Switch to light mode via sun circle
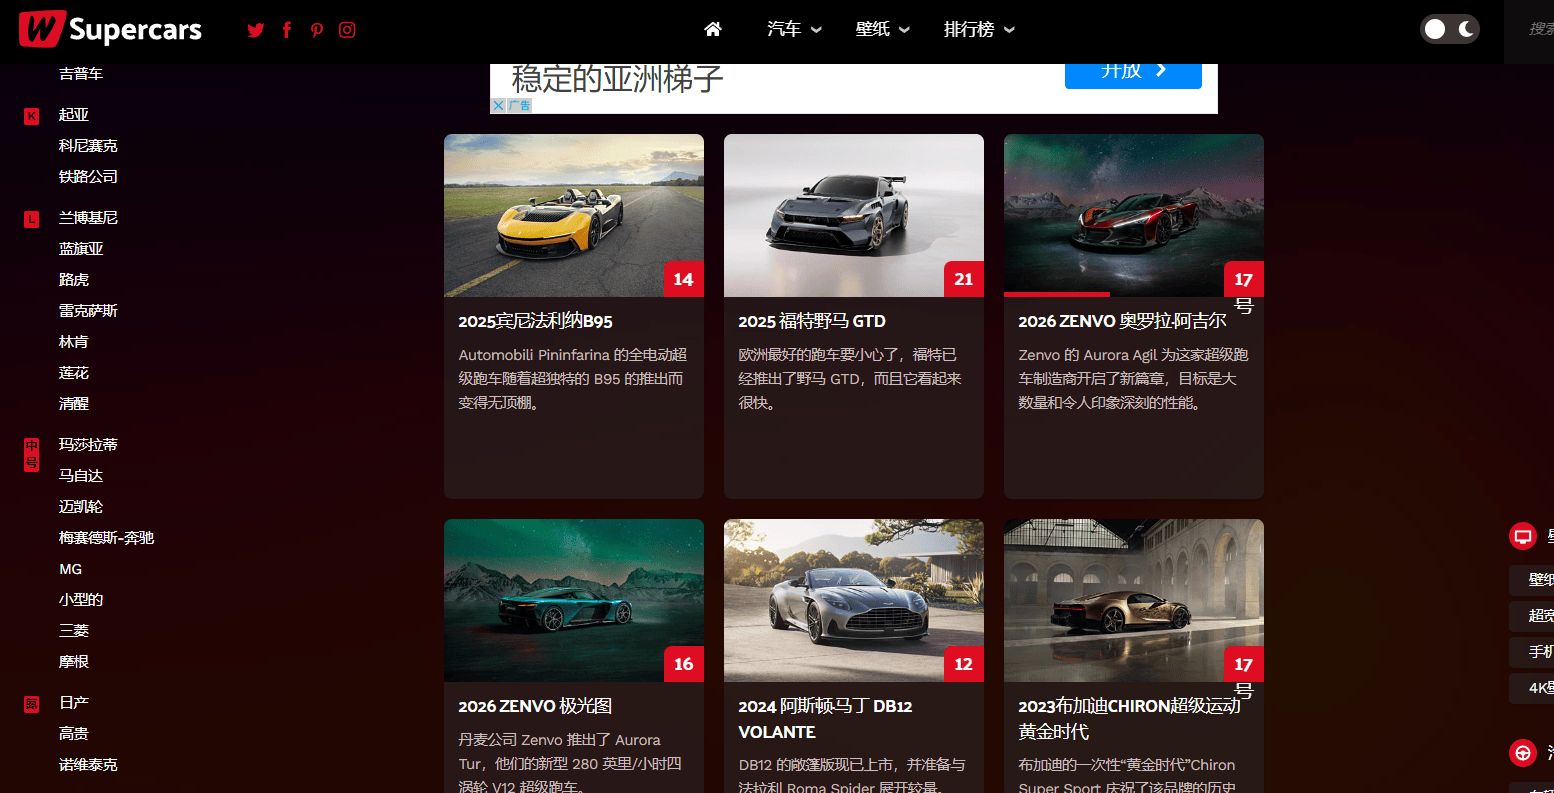 click(x=1434, y=29)
